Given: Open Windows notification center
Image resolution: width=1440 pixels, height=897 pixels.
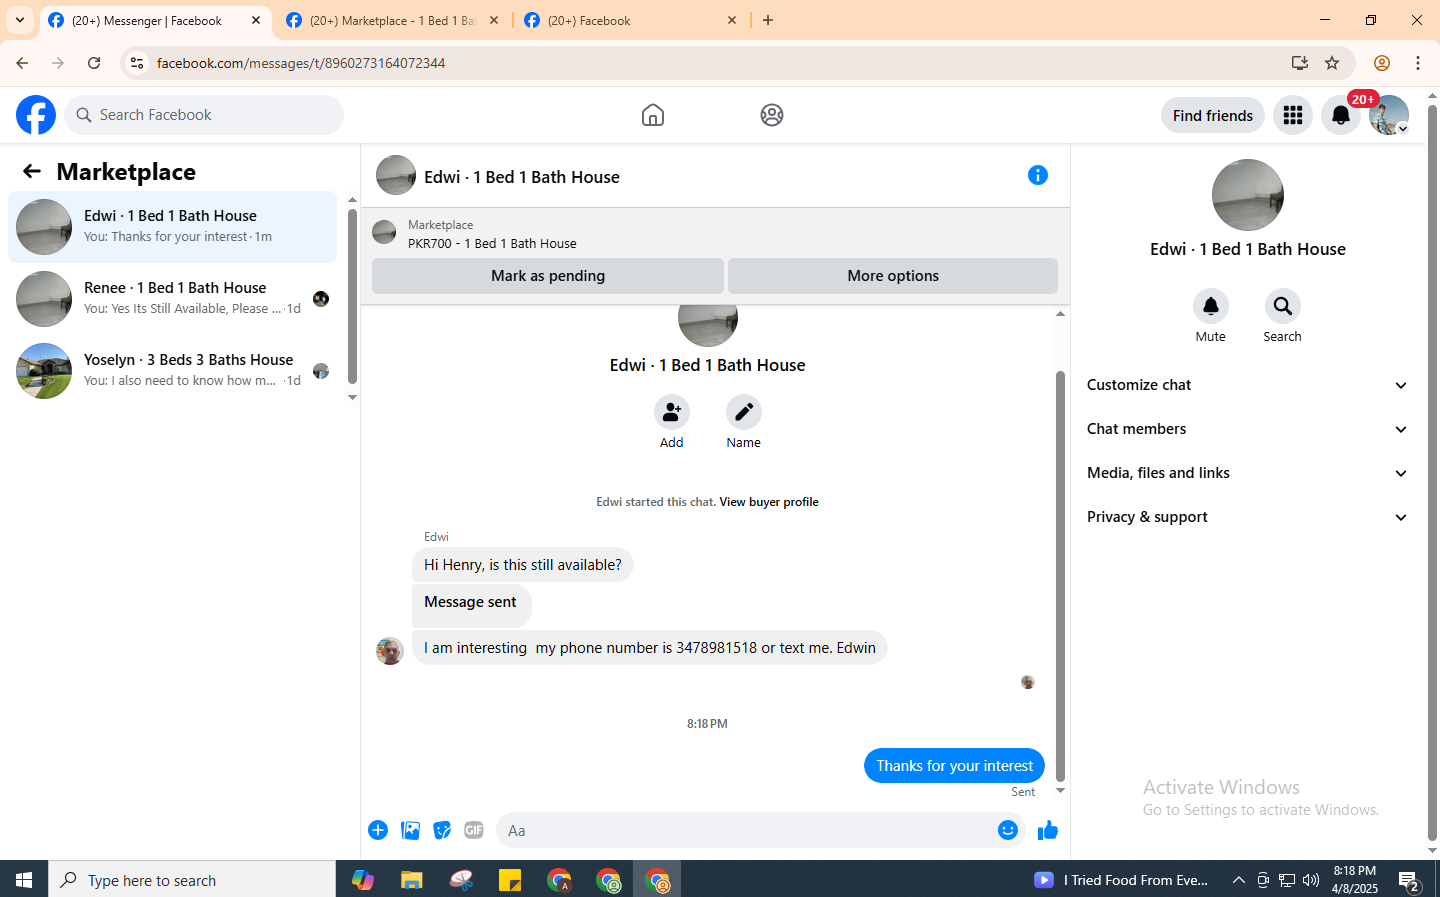Looking at the screenshot, I should [x=1410, y=880].
